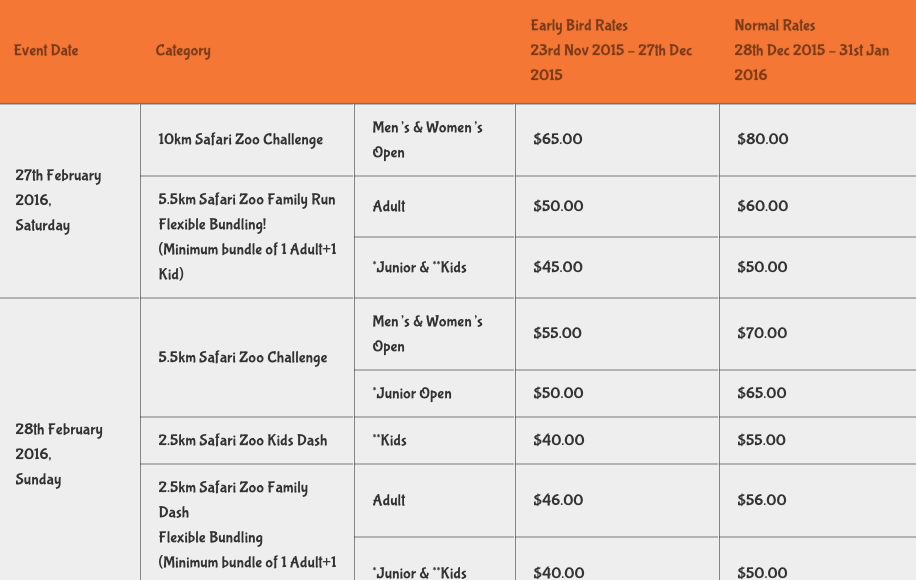Click the *Junior Open subcategory cell
Viewport: 916px width, 580px height.
411,393
